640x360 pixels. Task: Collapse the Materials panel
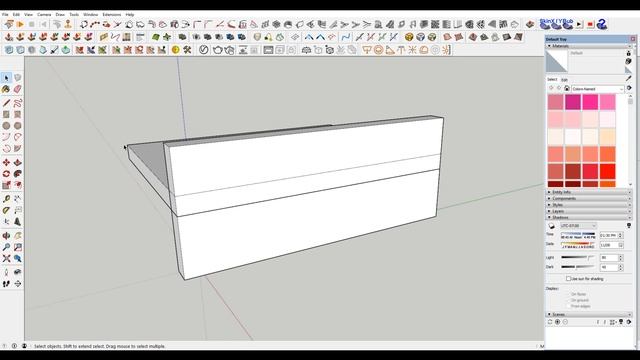click(589, 46)
